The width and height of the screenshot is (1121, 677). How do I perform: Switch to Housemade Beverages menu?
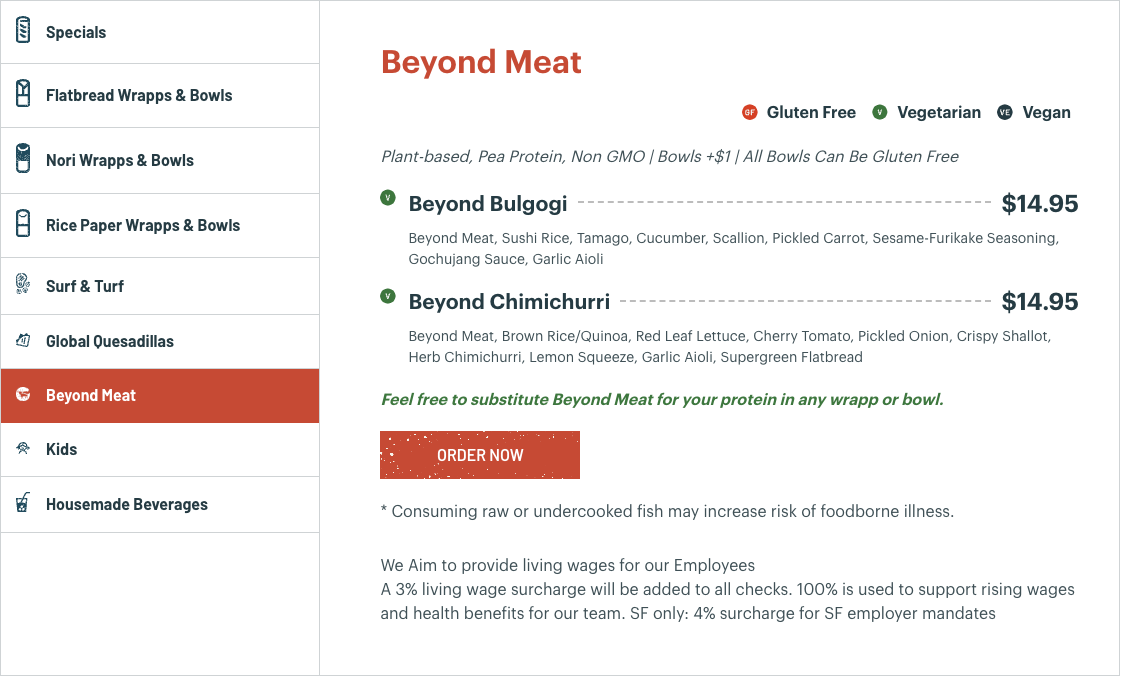127,504
